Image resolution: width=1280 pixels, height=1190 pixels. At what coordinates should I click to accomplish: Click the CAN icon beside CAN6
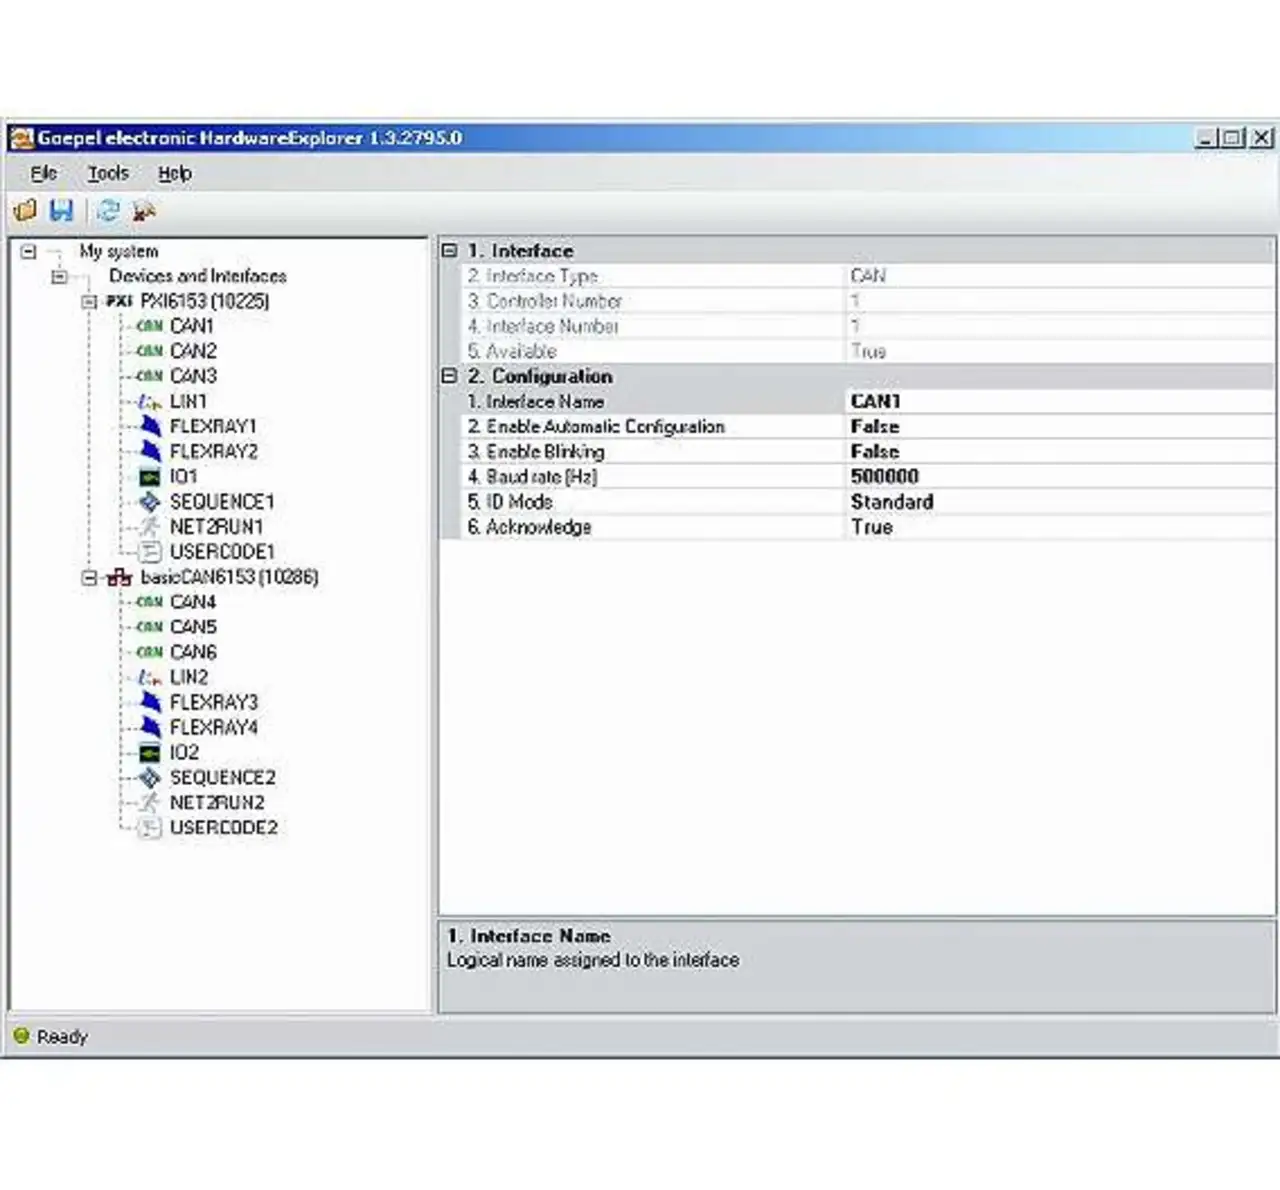(x=149, y=652)
